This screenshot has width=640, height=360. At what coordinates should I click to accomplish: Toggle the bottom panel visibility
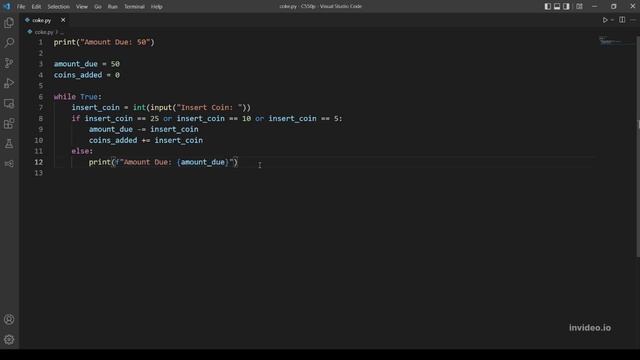tap(557, 6)
